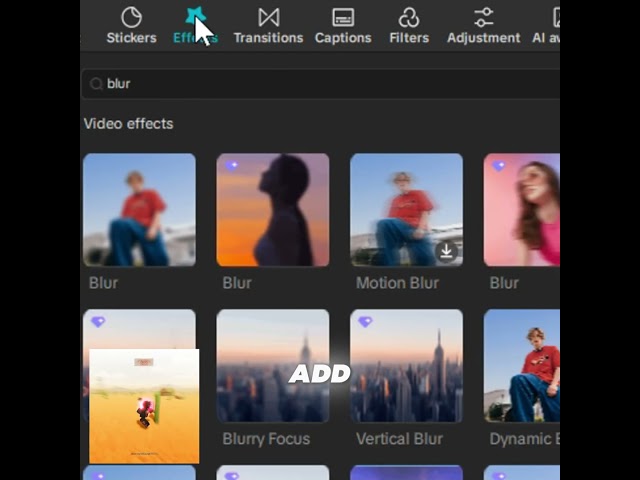Click the Adjustment sliders icon
Screen dimensions: 640x480
pyautogui.click(x=484, y=18)
